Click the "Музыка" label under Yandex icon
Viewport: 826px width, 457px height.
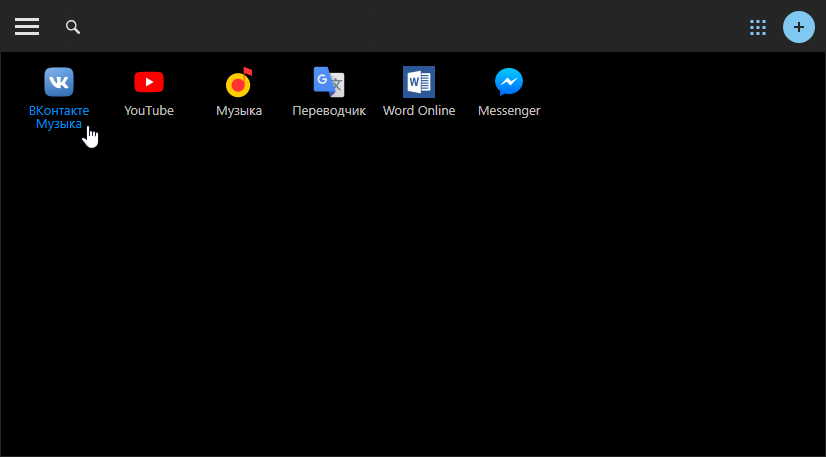click(x=239, y=111)
